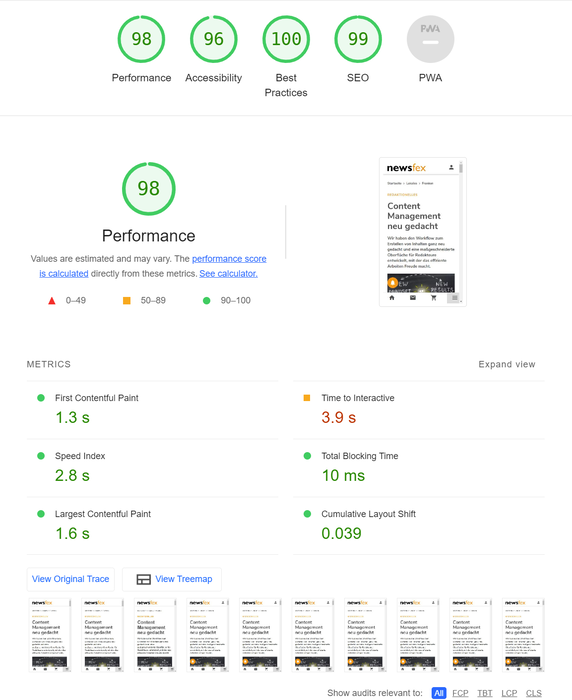This screenshot has height=700, width=572.
Task: Click the gray PWA badge icon
Action: click(x=430, y=39)
